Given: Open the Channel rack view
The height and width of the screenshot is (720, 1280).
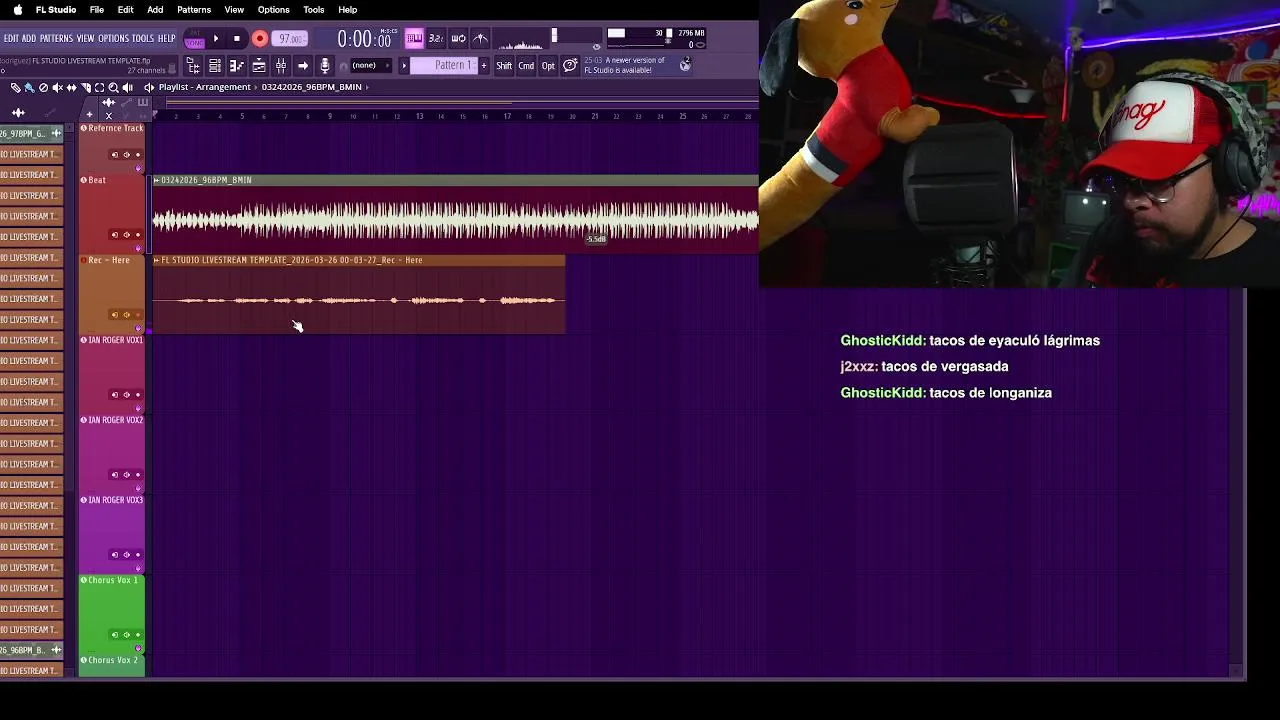Looking at the screenshot, I should [x=215, y=65].
